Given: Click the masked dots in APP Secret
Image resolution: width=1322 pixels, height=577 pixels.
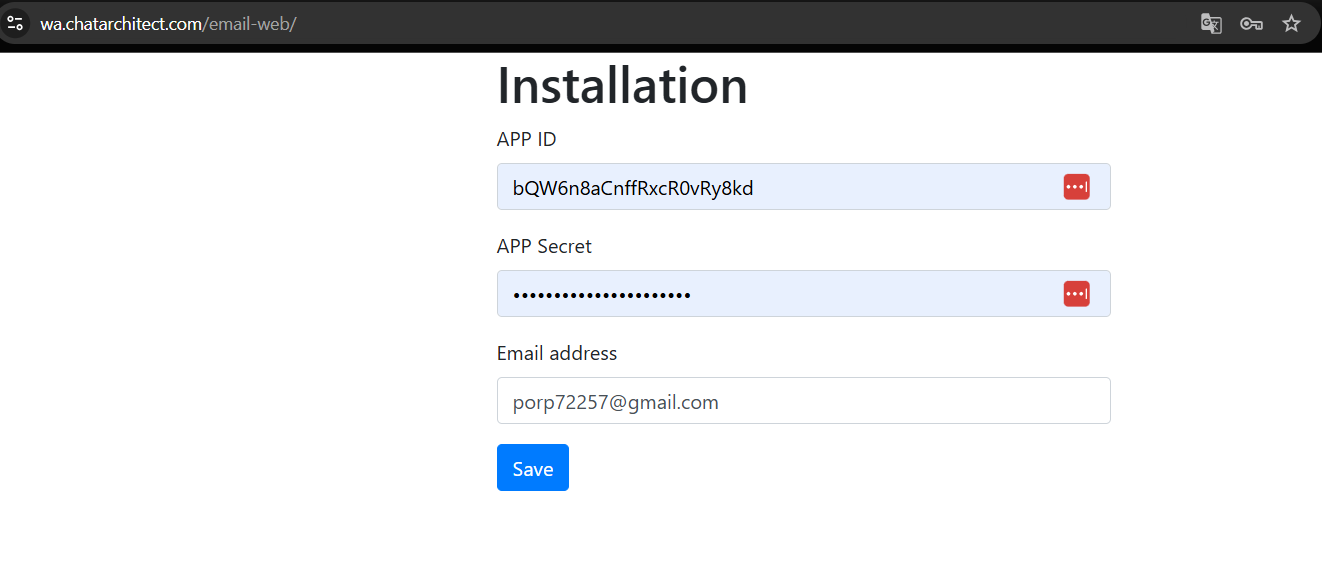Looking at the screenshot, I should [602, 295].
